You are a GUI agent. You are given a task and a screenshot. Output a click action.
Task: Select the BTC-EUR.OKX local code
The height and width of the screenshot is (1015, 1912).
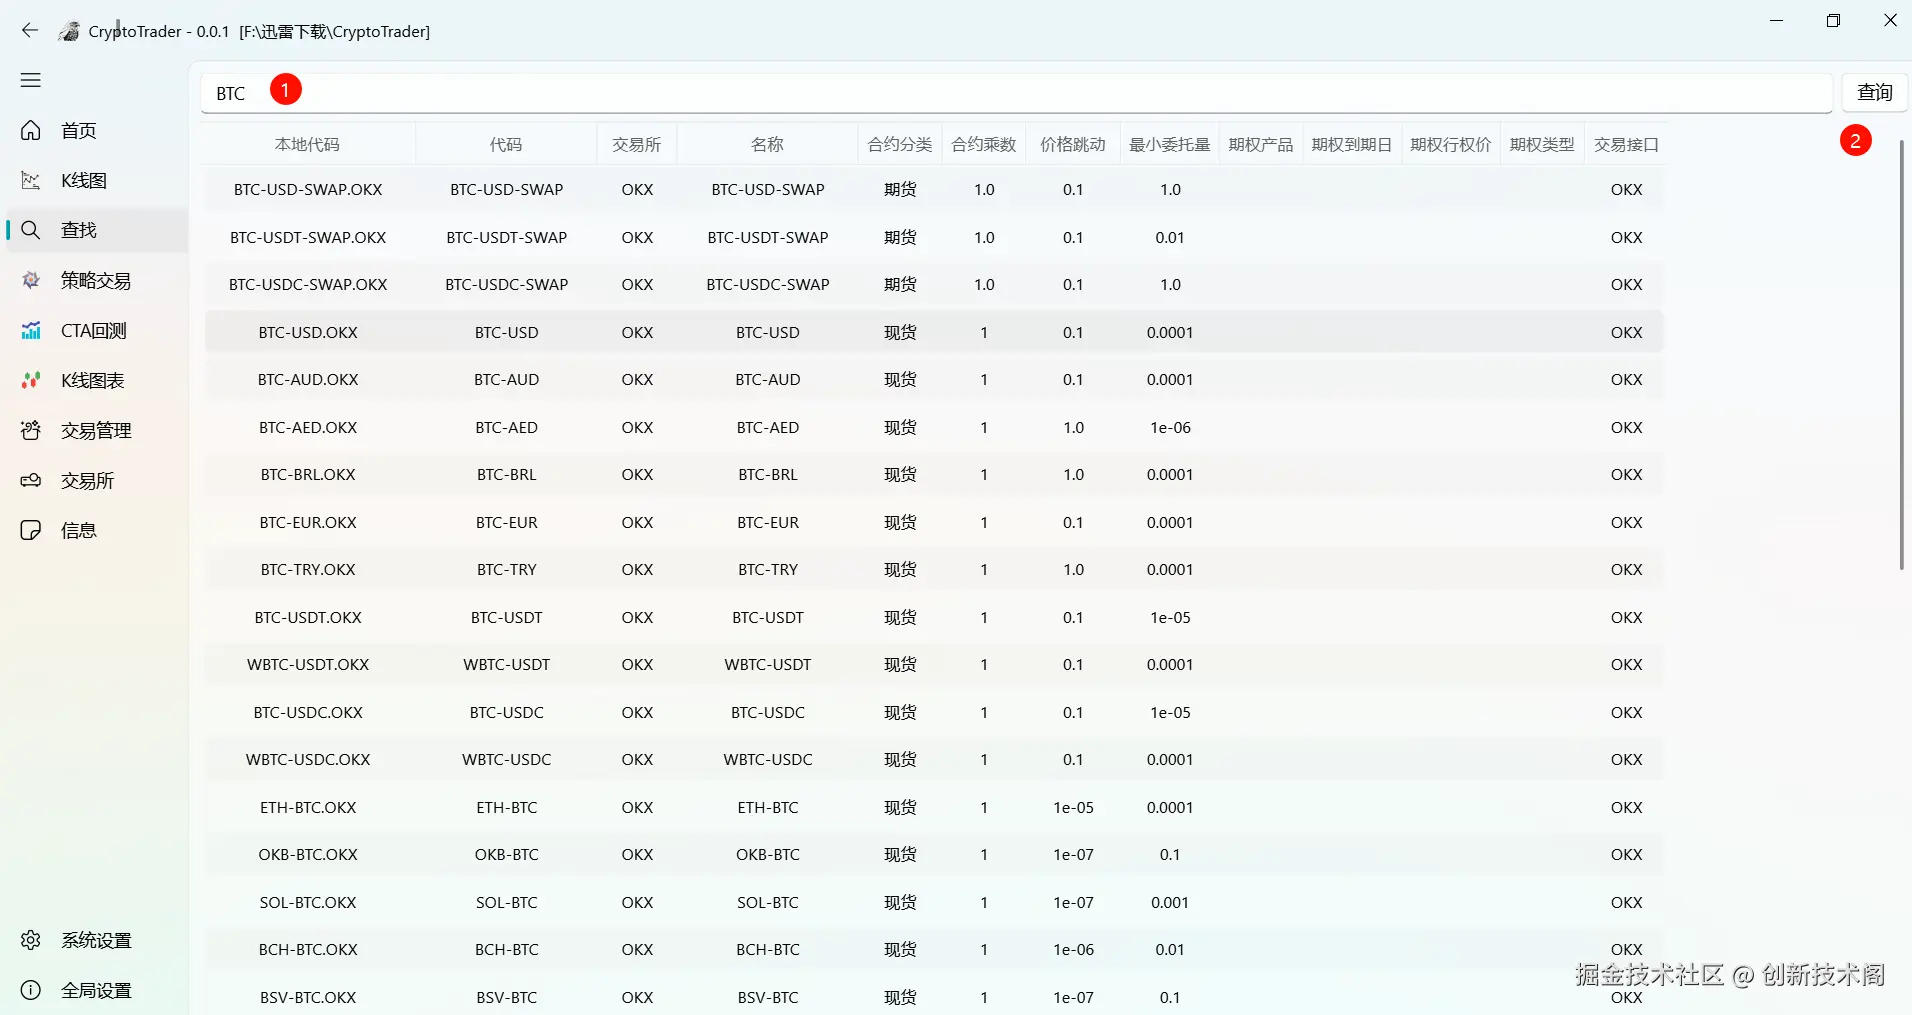pyautogui.click(x=308, y=523)
